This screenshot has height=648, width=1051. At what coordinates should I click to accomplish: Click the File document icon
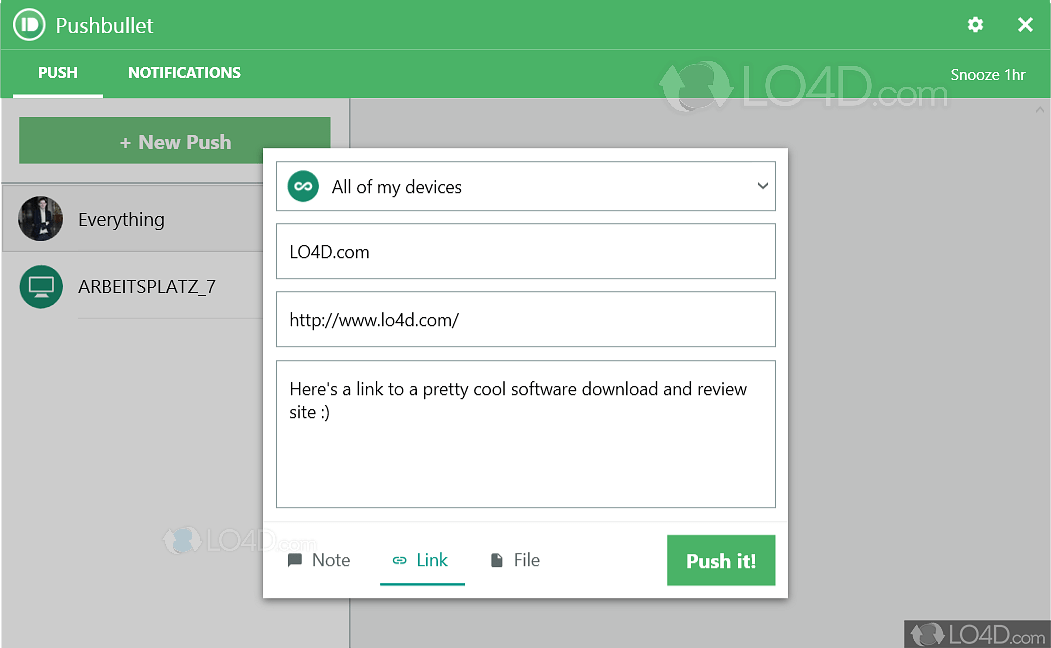tap(497, 560)
